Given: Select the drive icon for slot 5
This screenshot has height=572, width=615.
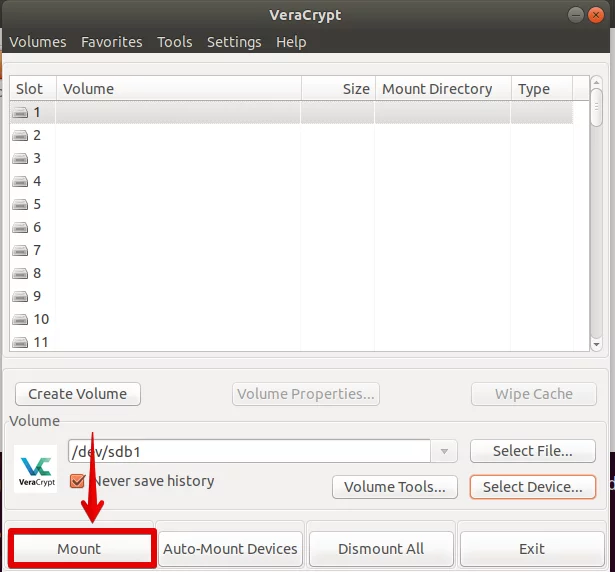Looking at the screenshot, I should pyautogui.click(x=20, y=204).
